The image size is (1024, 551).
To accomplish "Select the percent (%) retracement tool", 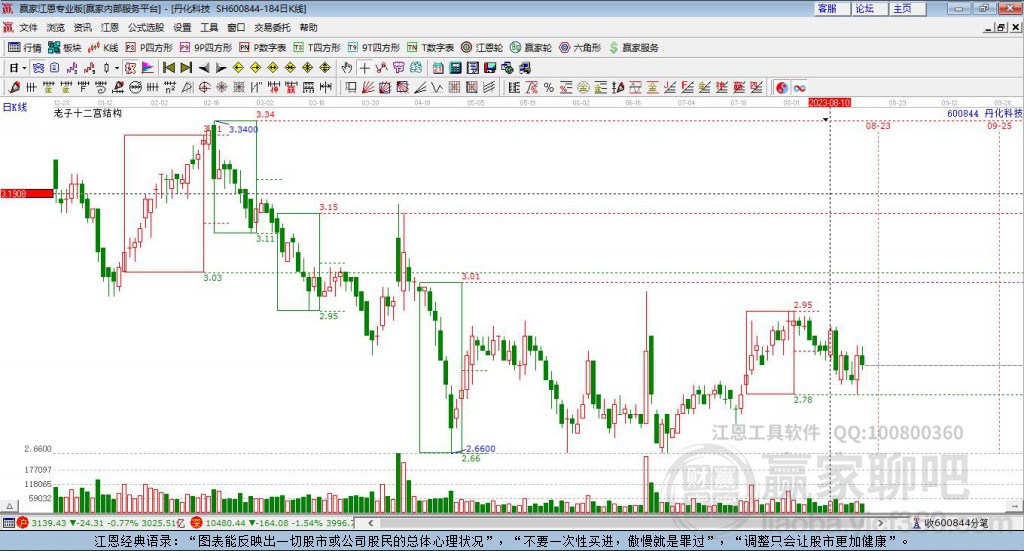I will (549, 87).
